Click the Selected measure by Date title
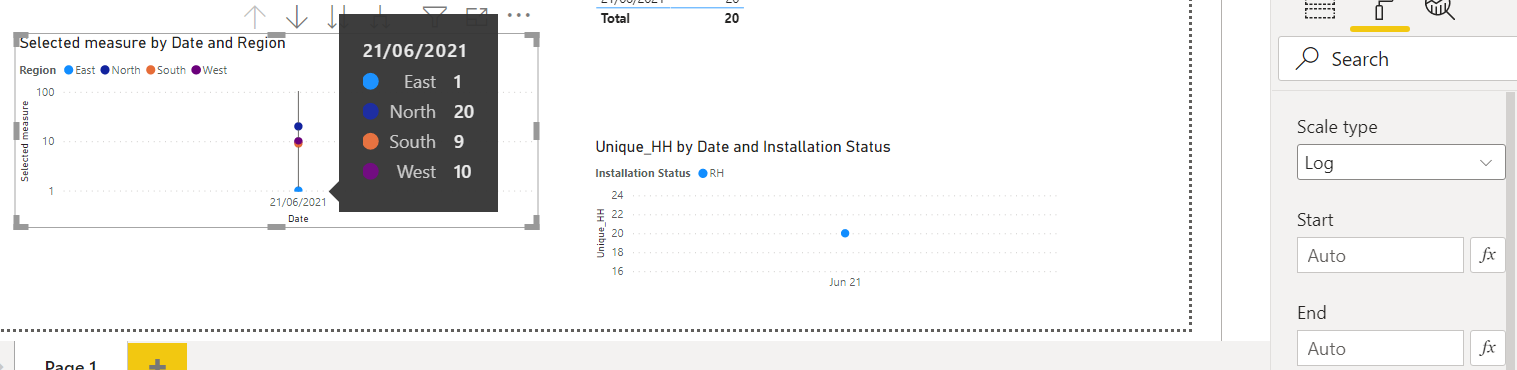This screenshot has height=370, width=1517. pos(152,43)
